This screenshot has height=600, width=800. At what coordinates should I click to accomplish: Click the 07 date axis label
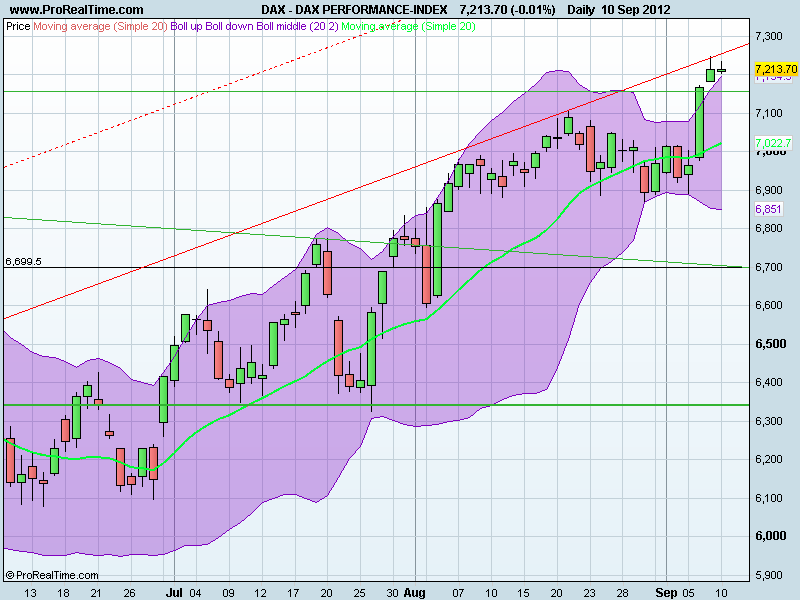click(x=458, y=593)
